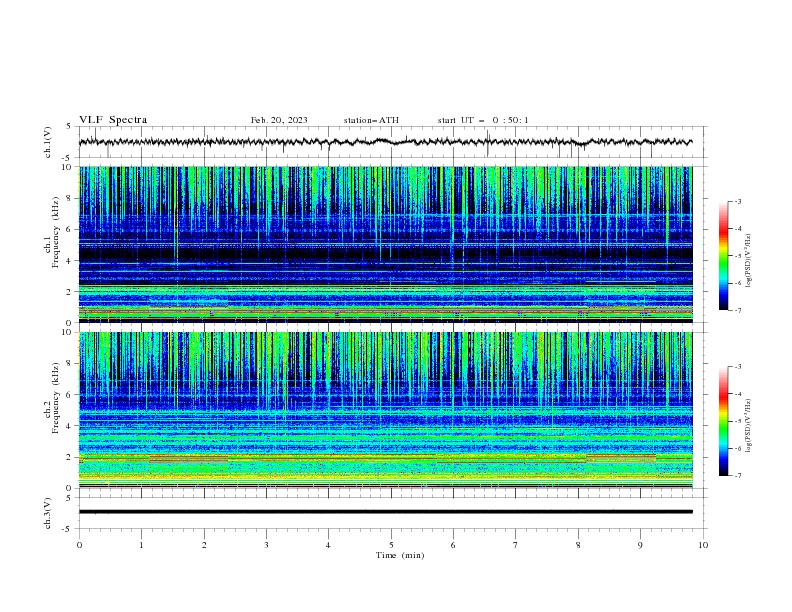792x612 pixels.
Task: Click the "ch.3(V)" axis label
Action: pyautogui.click(x=48, y=513)
